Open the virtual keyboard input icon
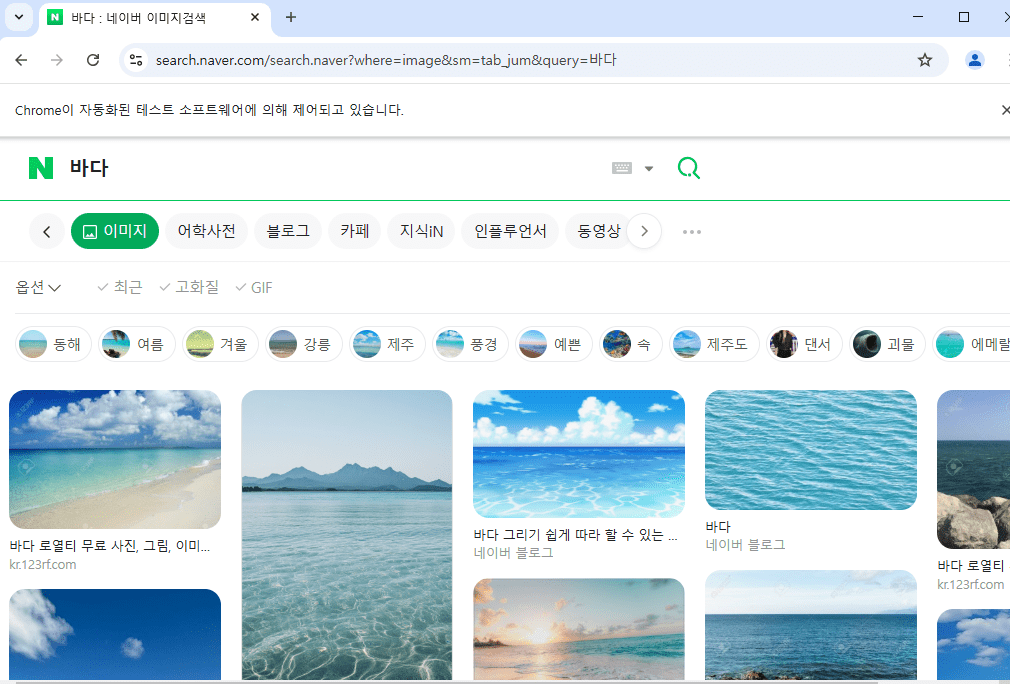Screen dimensions: 1010x684 point(622,168)
